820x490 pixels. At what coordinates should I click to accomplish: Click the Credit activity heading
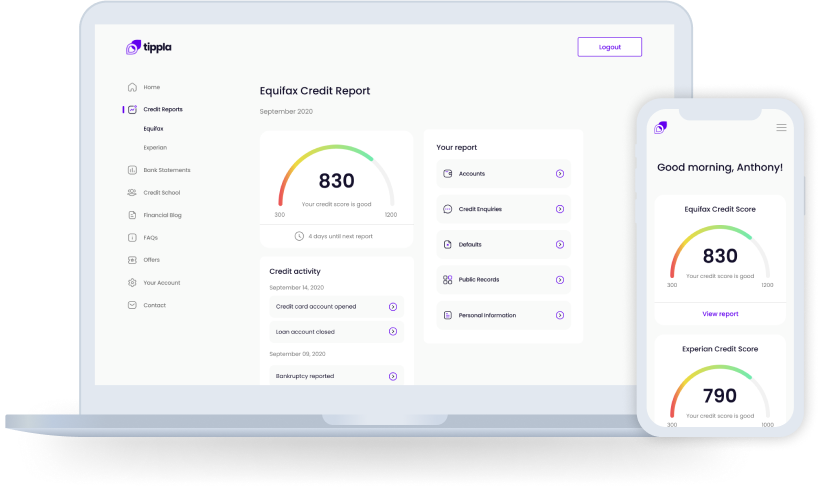click(x=295, y=271)
